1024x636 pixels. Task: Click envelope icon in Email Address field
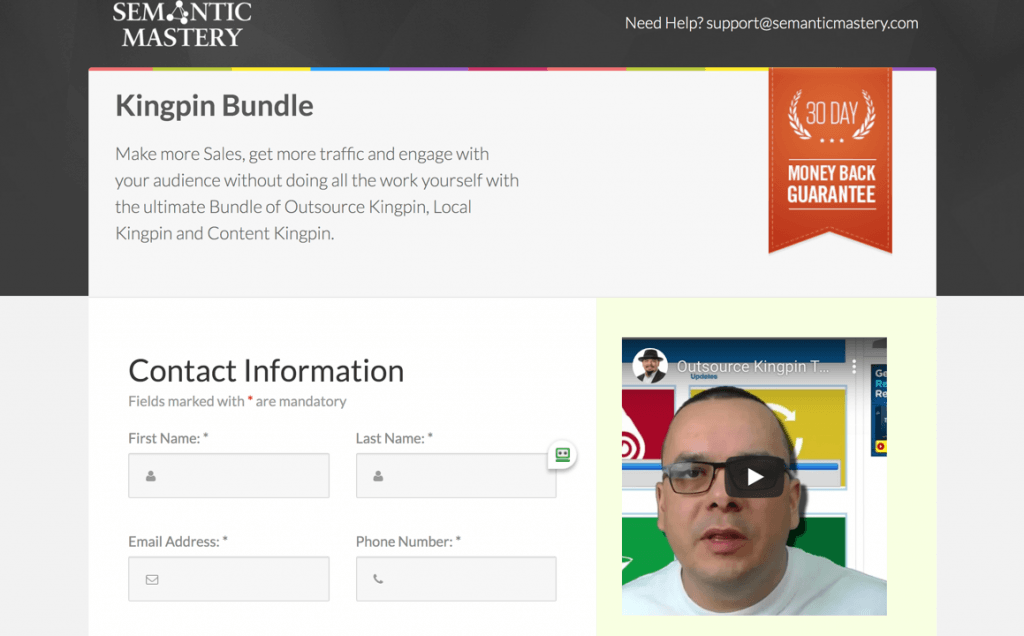(152, 579)
